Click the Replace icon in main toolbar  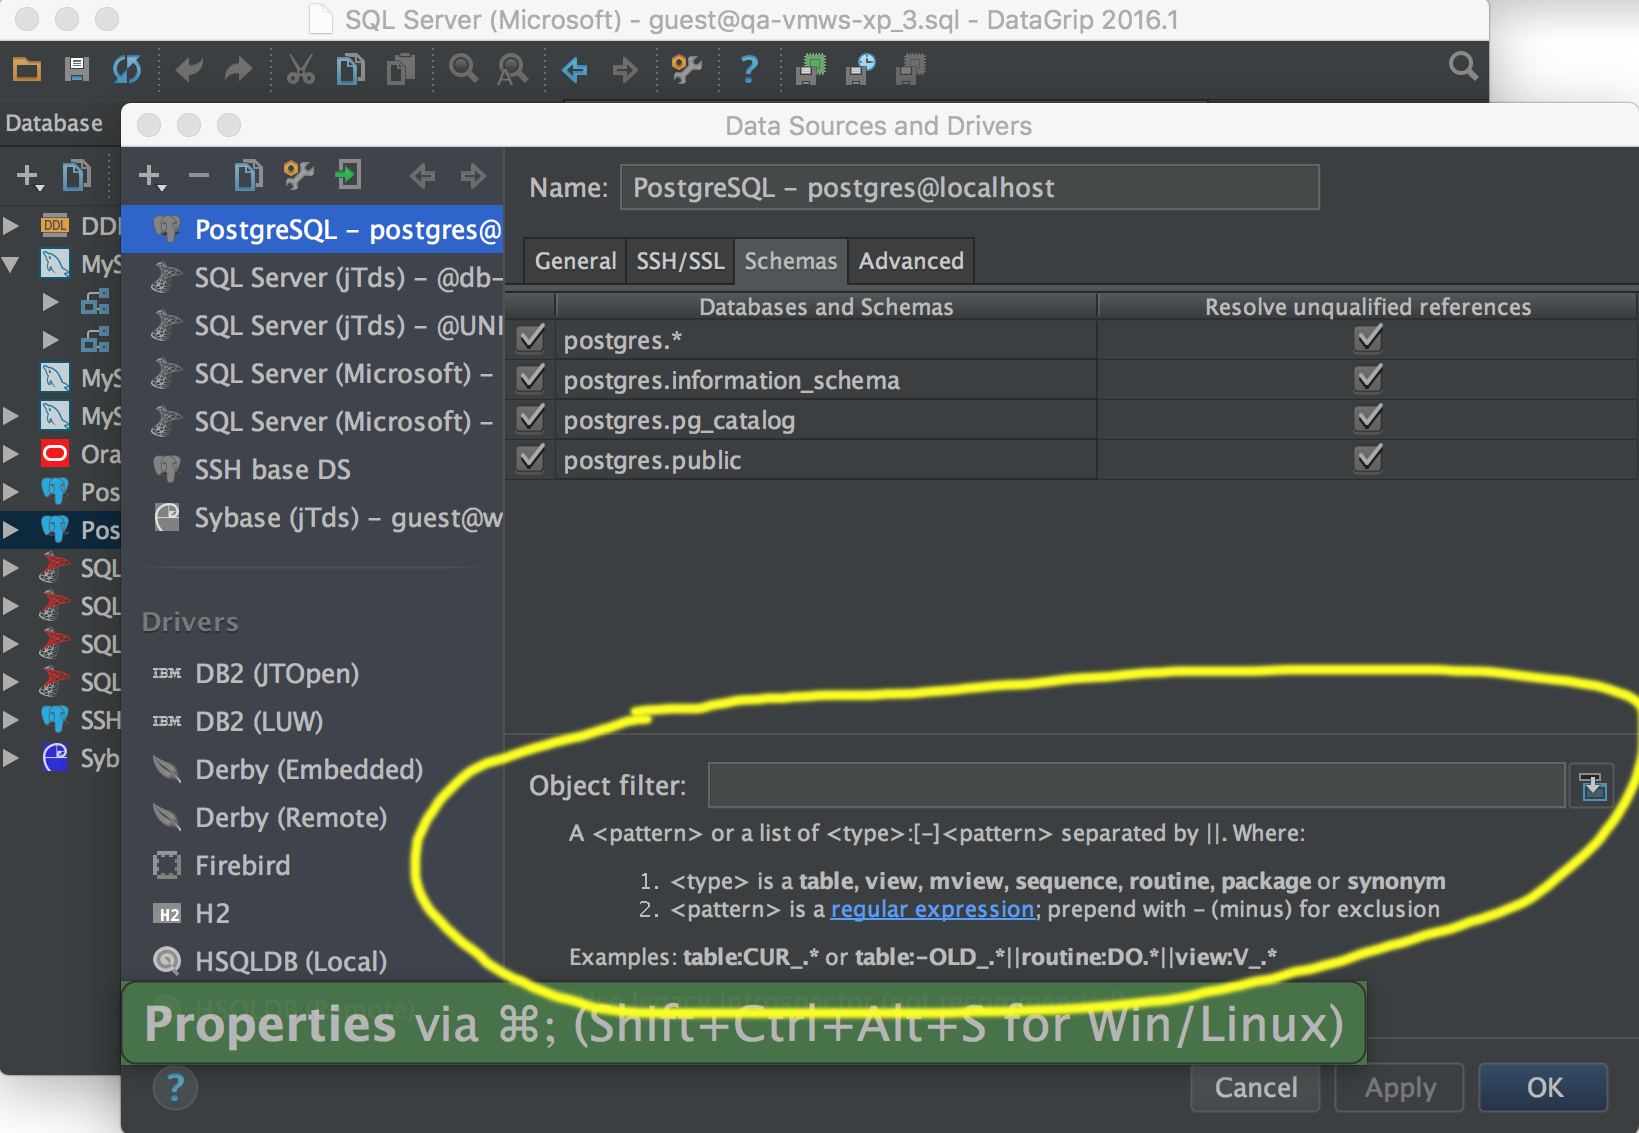coord(513,69)
